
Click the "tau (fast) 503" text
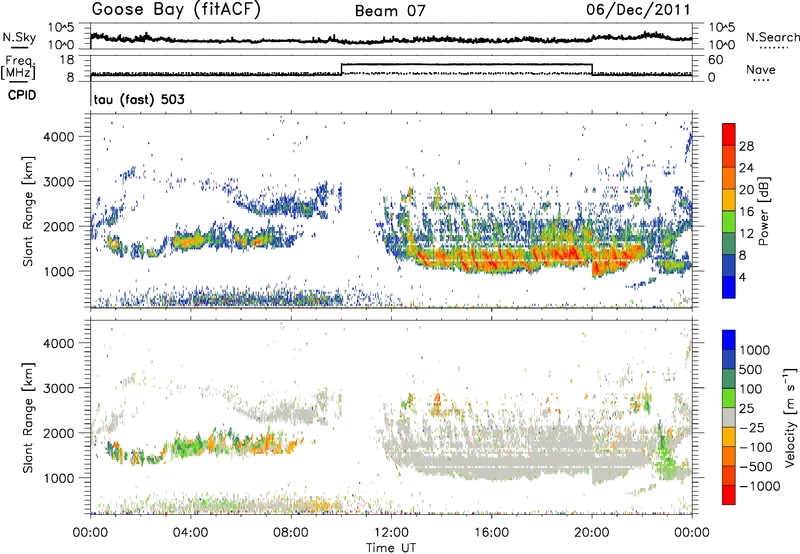click(139, 99)
